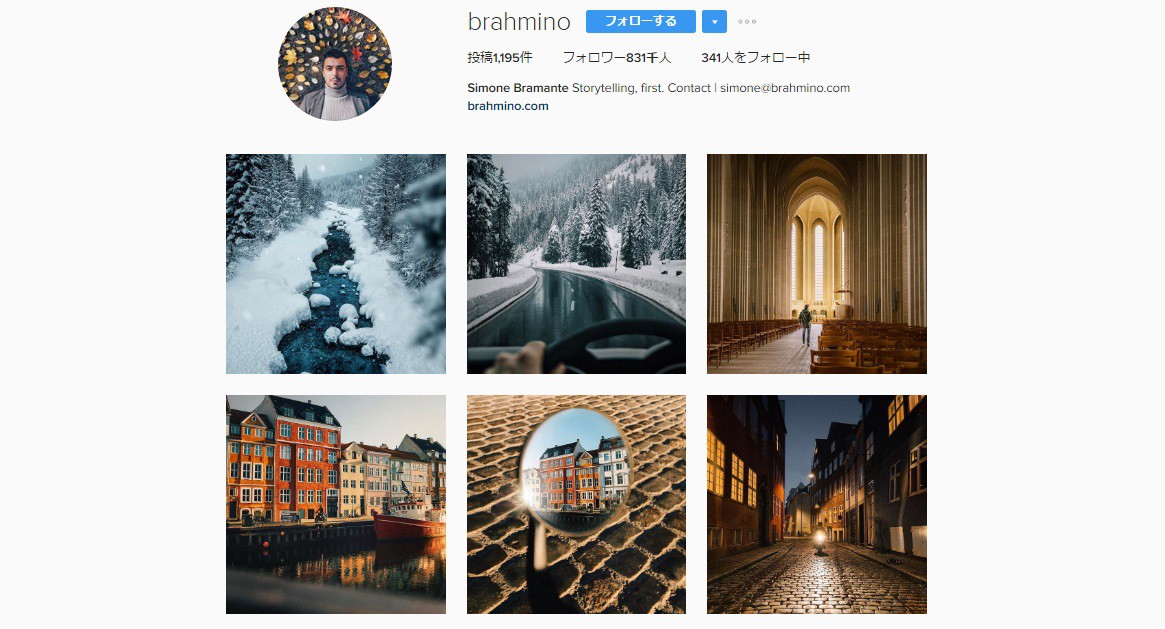Open the brahmino.com website link
This screenshot has height=629, width=1165.
pyautogui.click(x=507, y=105)
